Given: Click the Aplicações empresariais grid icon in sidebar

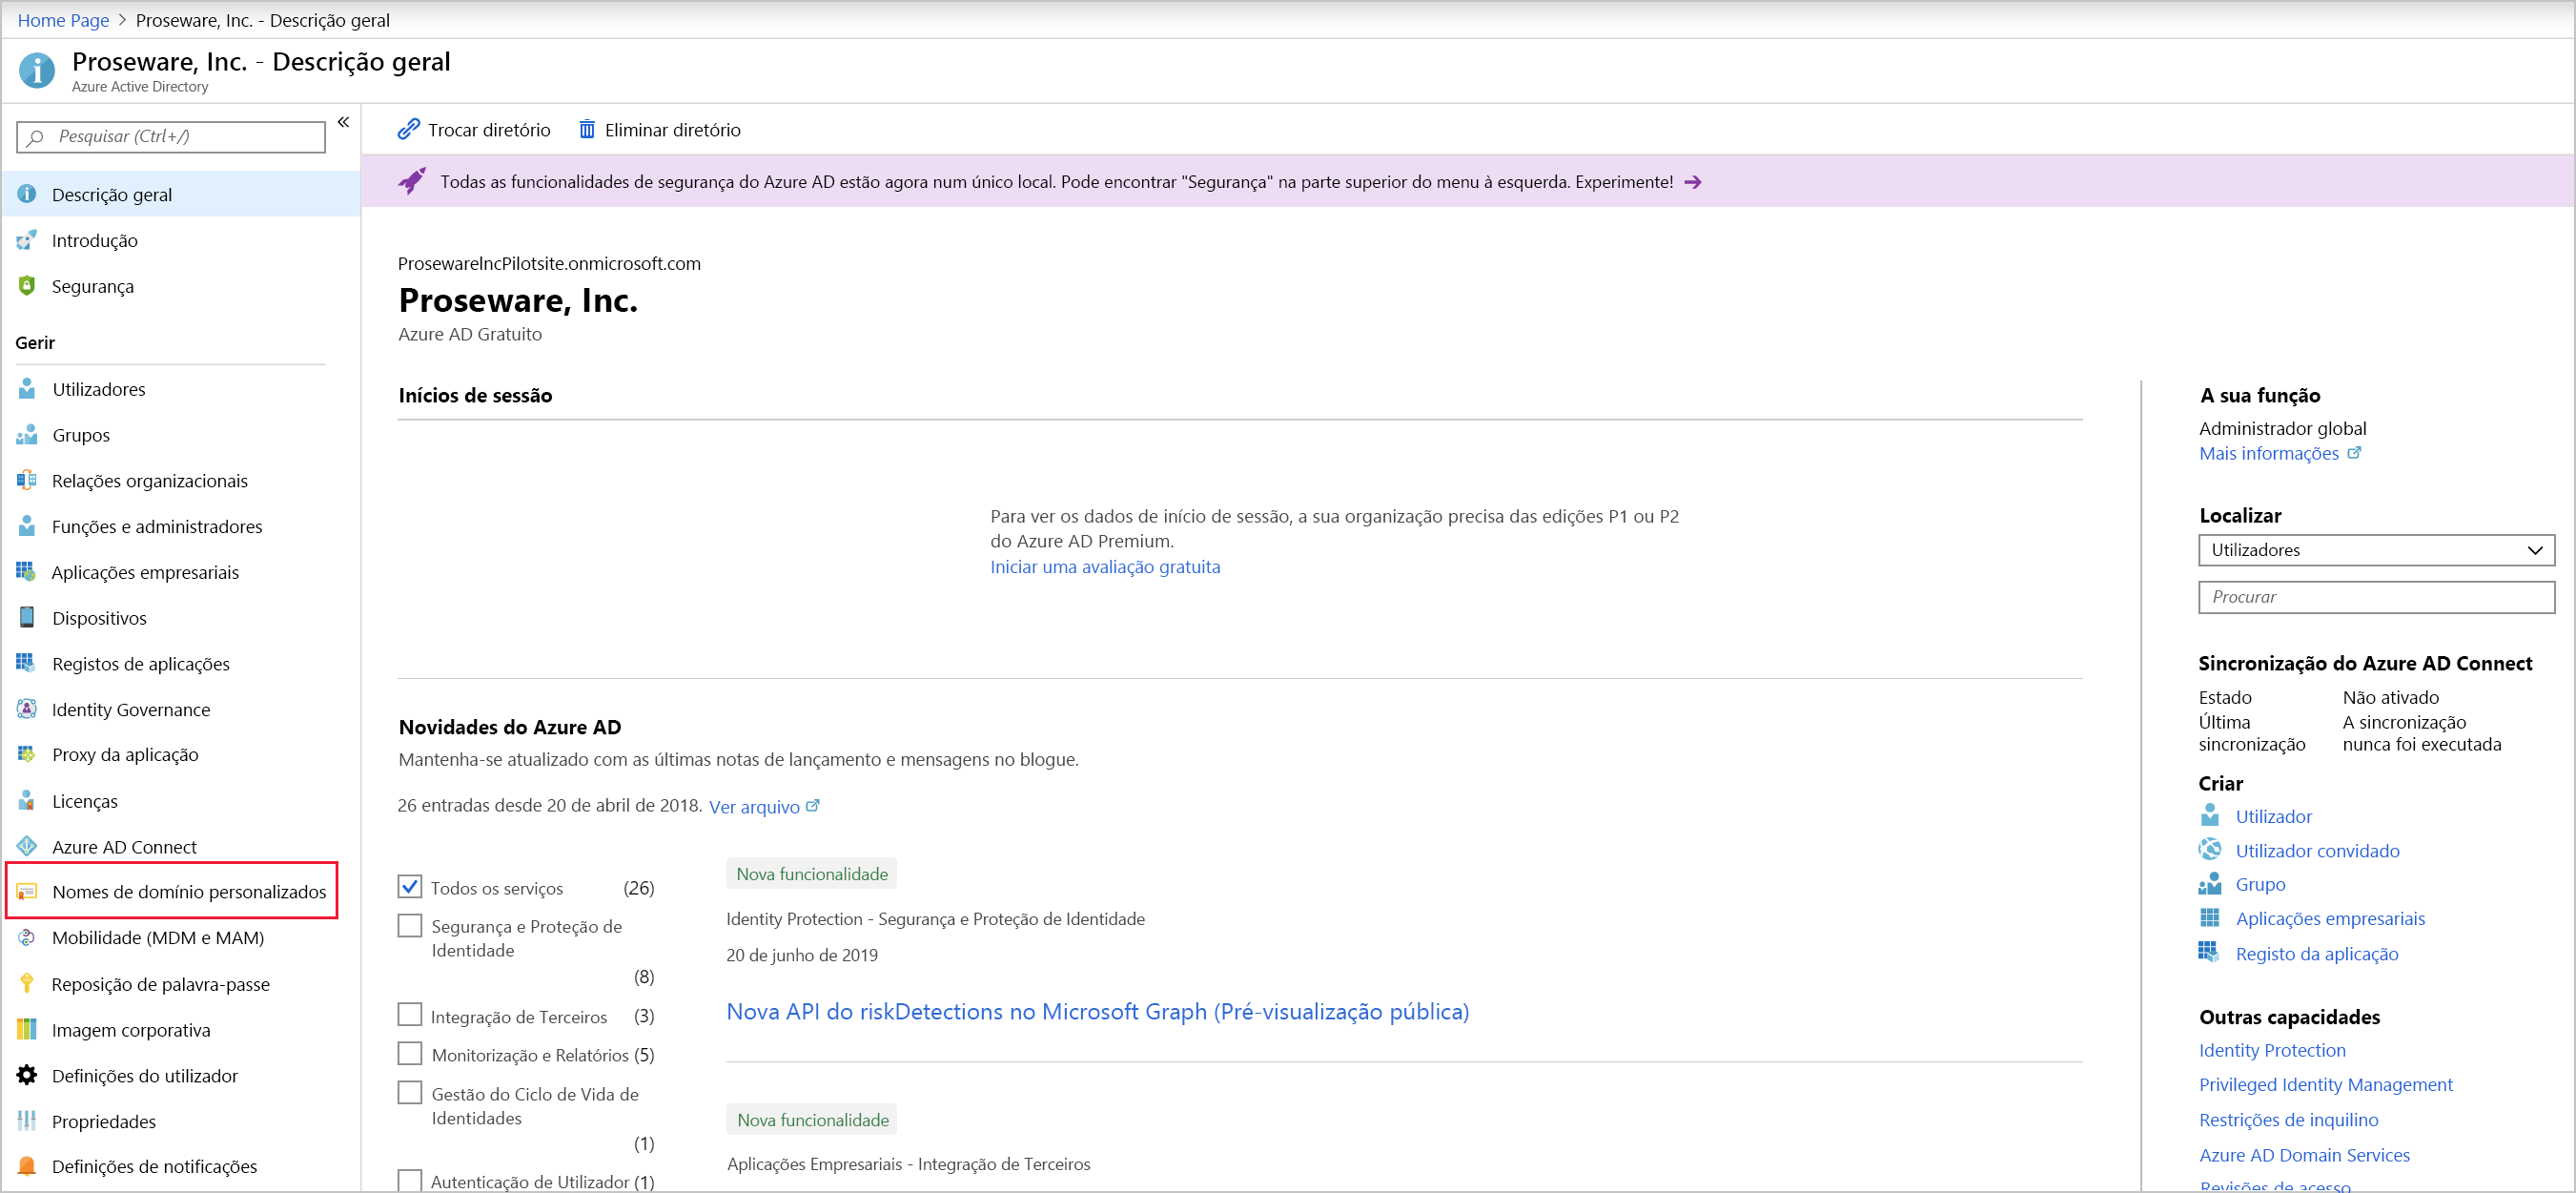Looking at the screenshot, I should (x=27, y=572).
